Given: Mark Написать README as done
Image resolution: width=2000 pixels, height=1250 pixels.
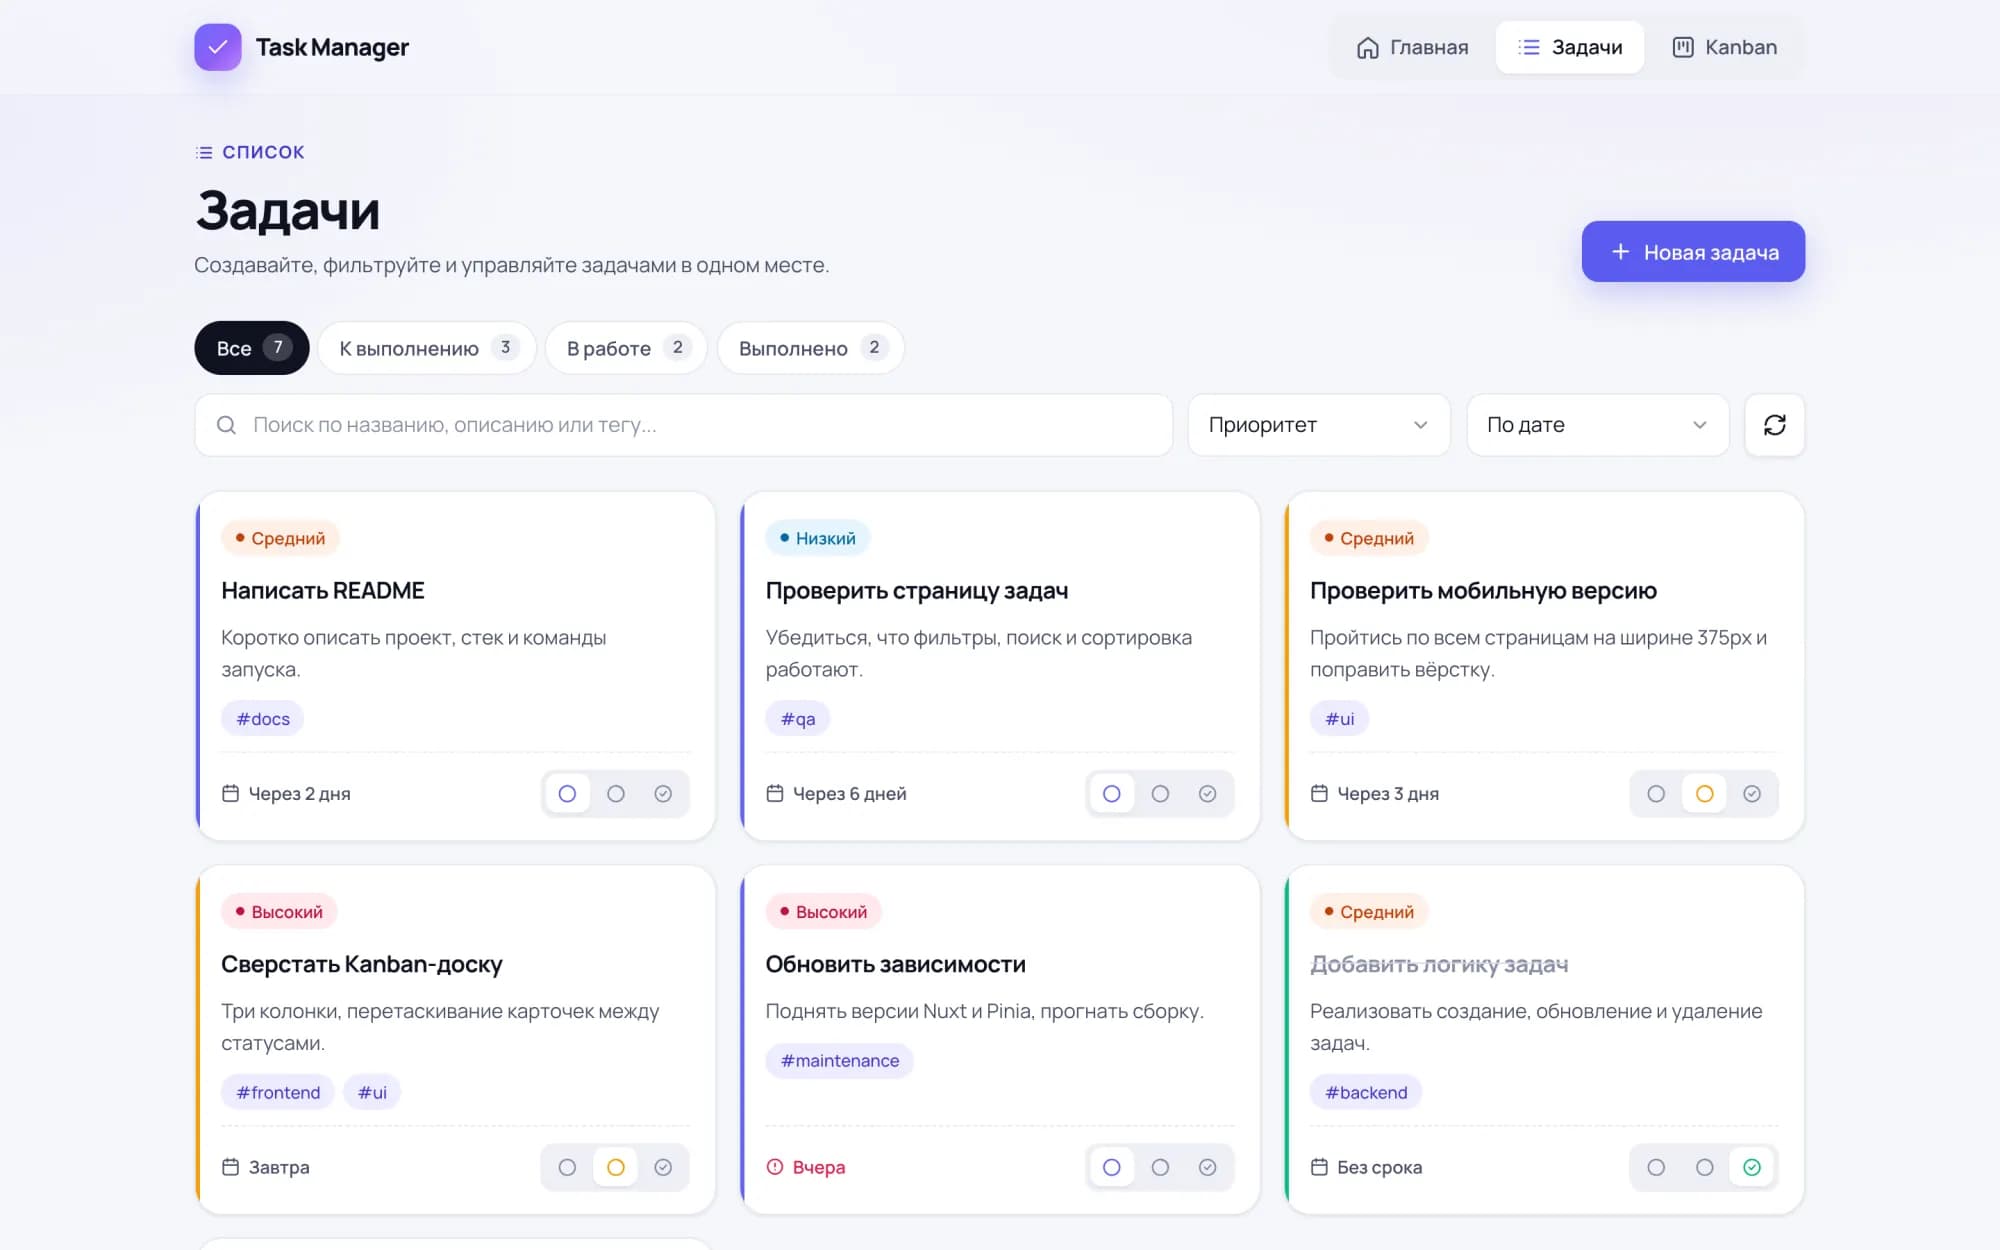Looking at the screenshot, I should [663, 794].
